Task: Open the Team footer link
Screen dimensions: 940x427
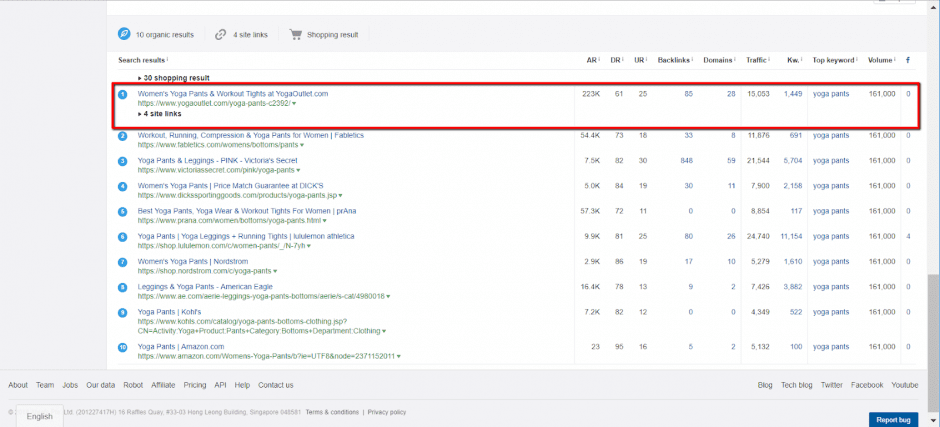Action: pyautogui.click(x=45, y=385)
